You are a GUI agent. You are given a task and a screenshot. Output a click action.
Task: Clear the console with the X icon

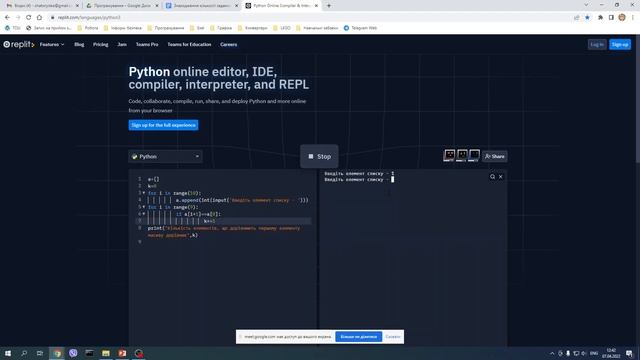[501, 177]
